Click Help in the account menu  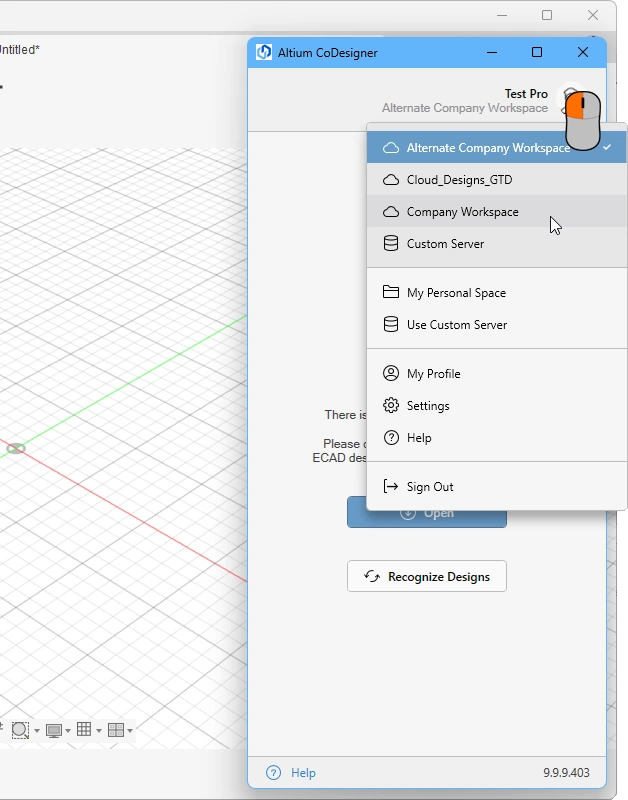[x=496, y=438]
